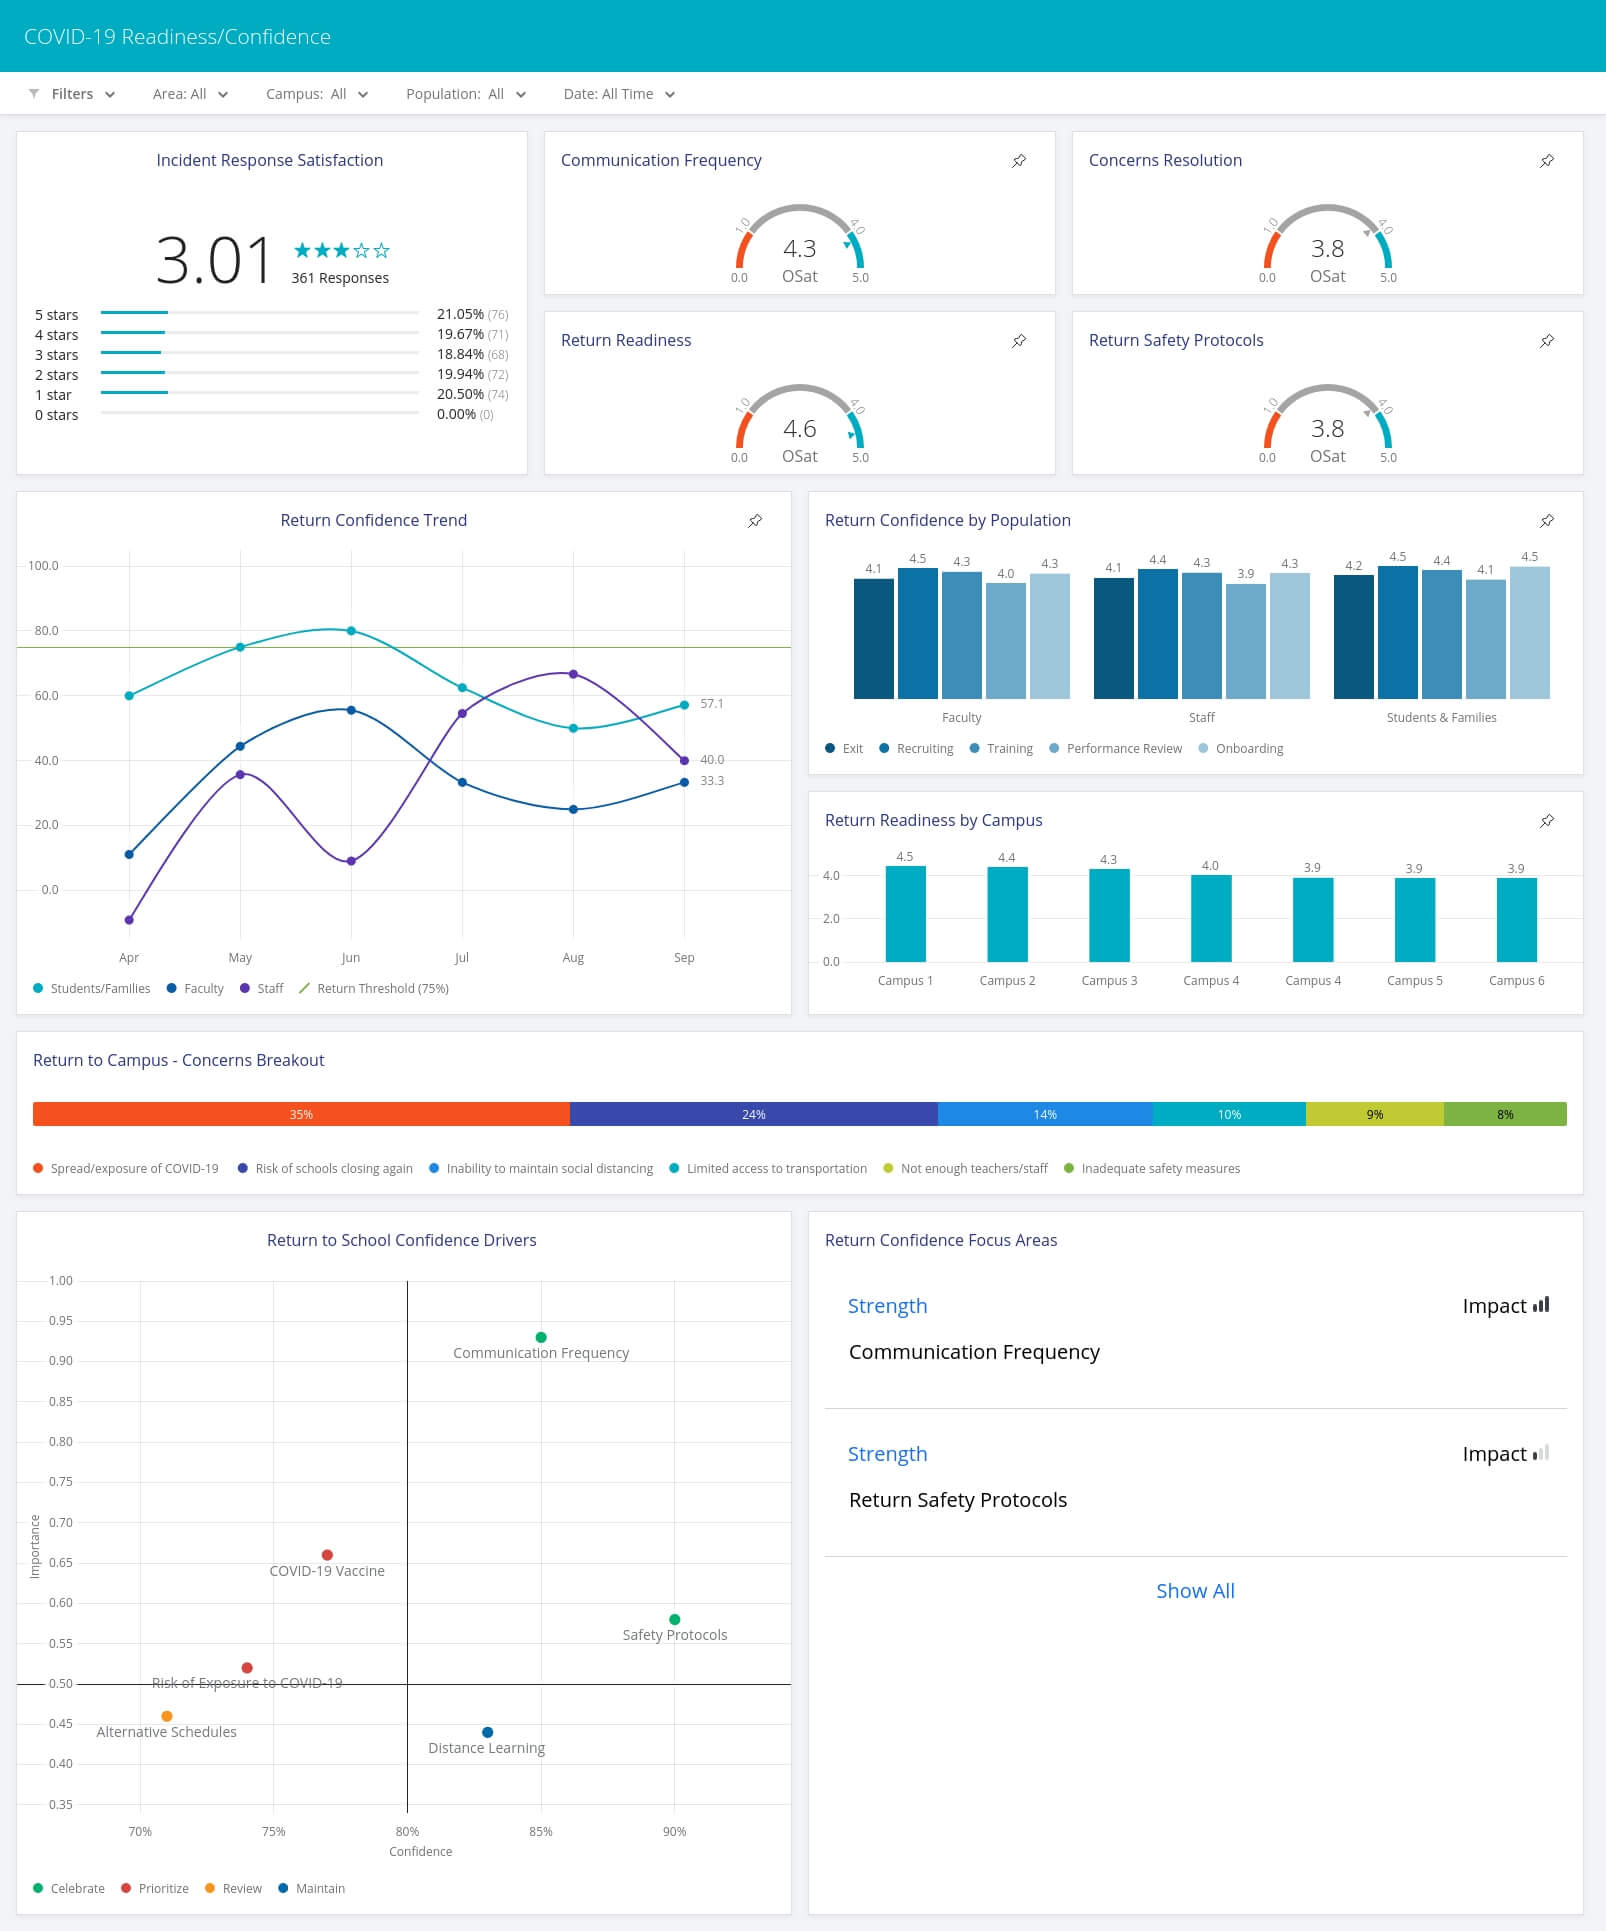Click the star rating icons beside 3.01
The width and height of the screenshot is (1606, 1931).
(341, 250)
